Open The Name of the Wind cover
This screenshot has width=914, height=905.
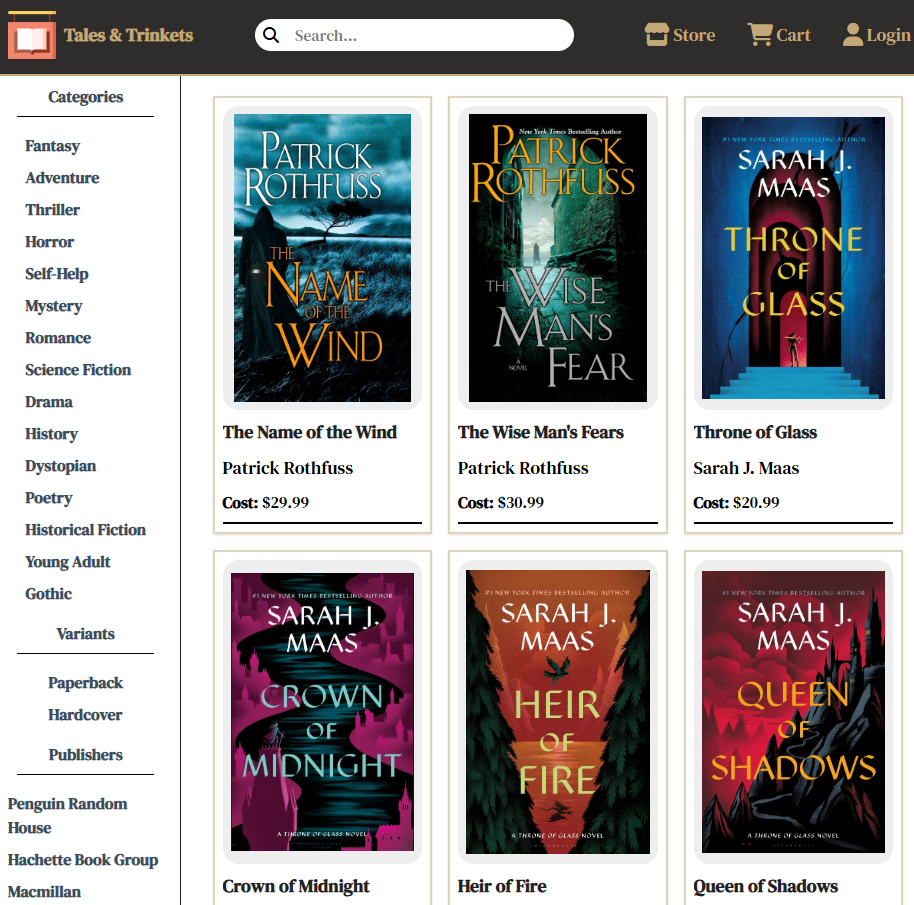322,258
